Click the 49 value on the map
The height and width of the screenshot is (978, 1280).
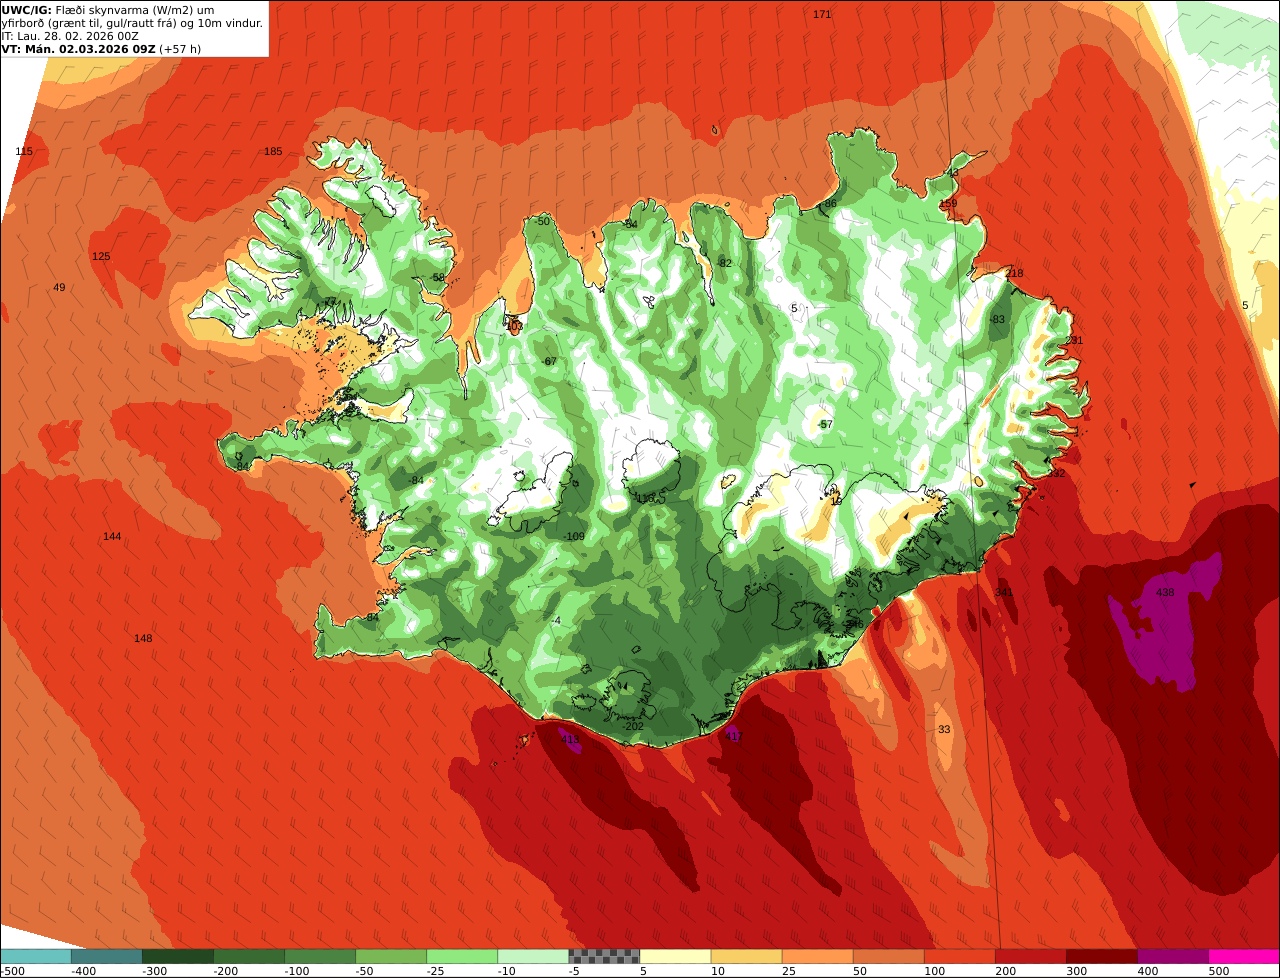point(59,287)
